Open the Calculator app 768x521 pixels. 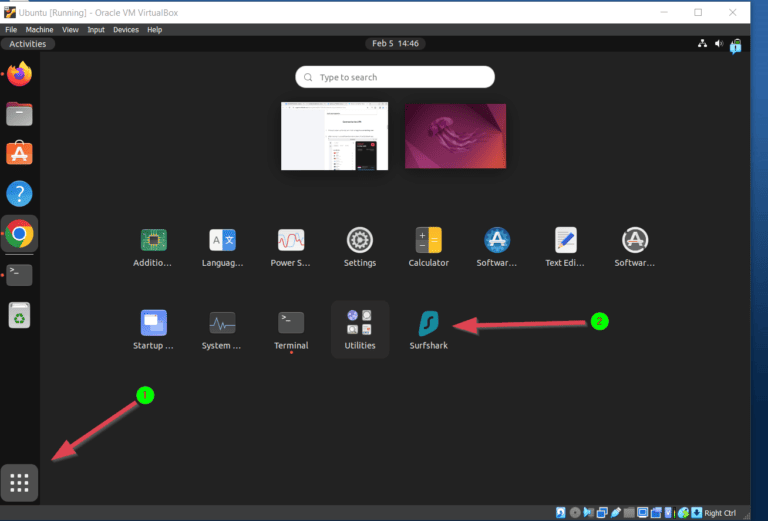click(429, 248)
